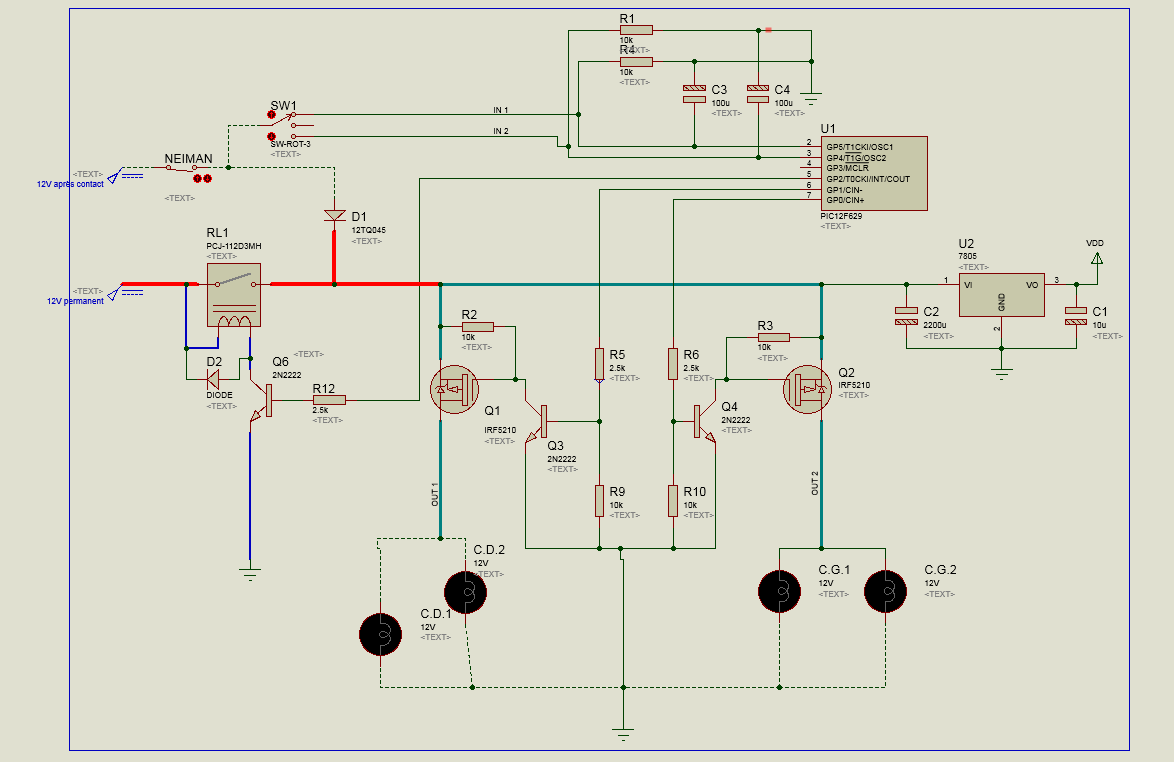Select lamp C.G.2 symbol

point(886,592)
